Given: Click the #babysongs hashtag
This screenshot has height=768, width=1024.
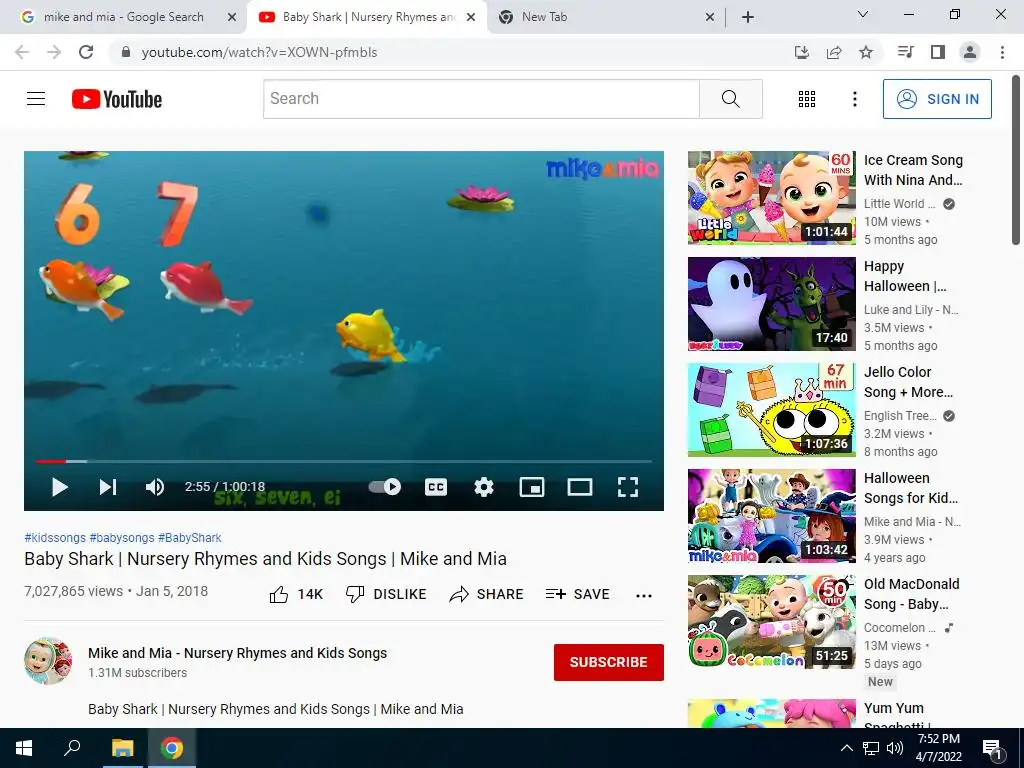Looking at the screenshot, I should tap(122, 537).
